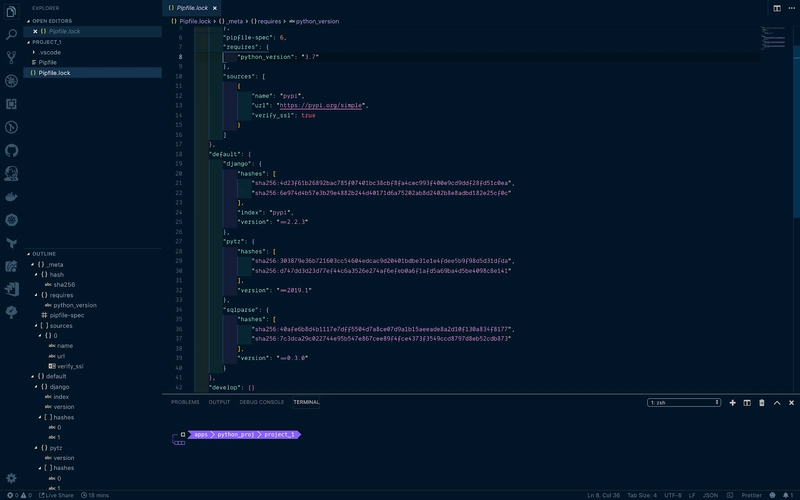The image size is (800, 500).
Task: Split the terminal pane
Action: click(x=747, y=402)
